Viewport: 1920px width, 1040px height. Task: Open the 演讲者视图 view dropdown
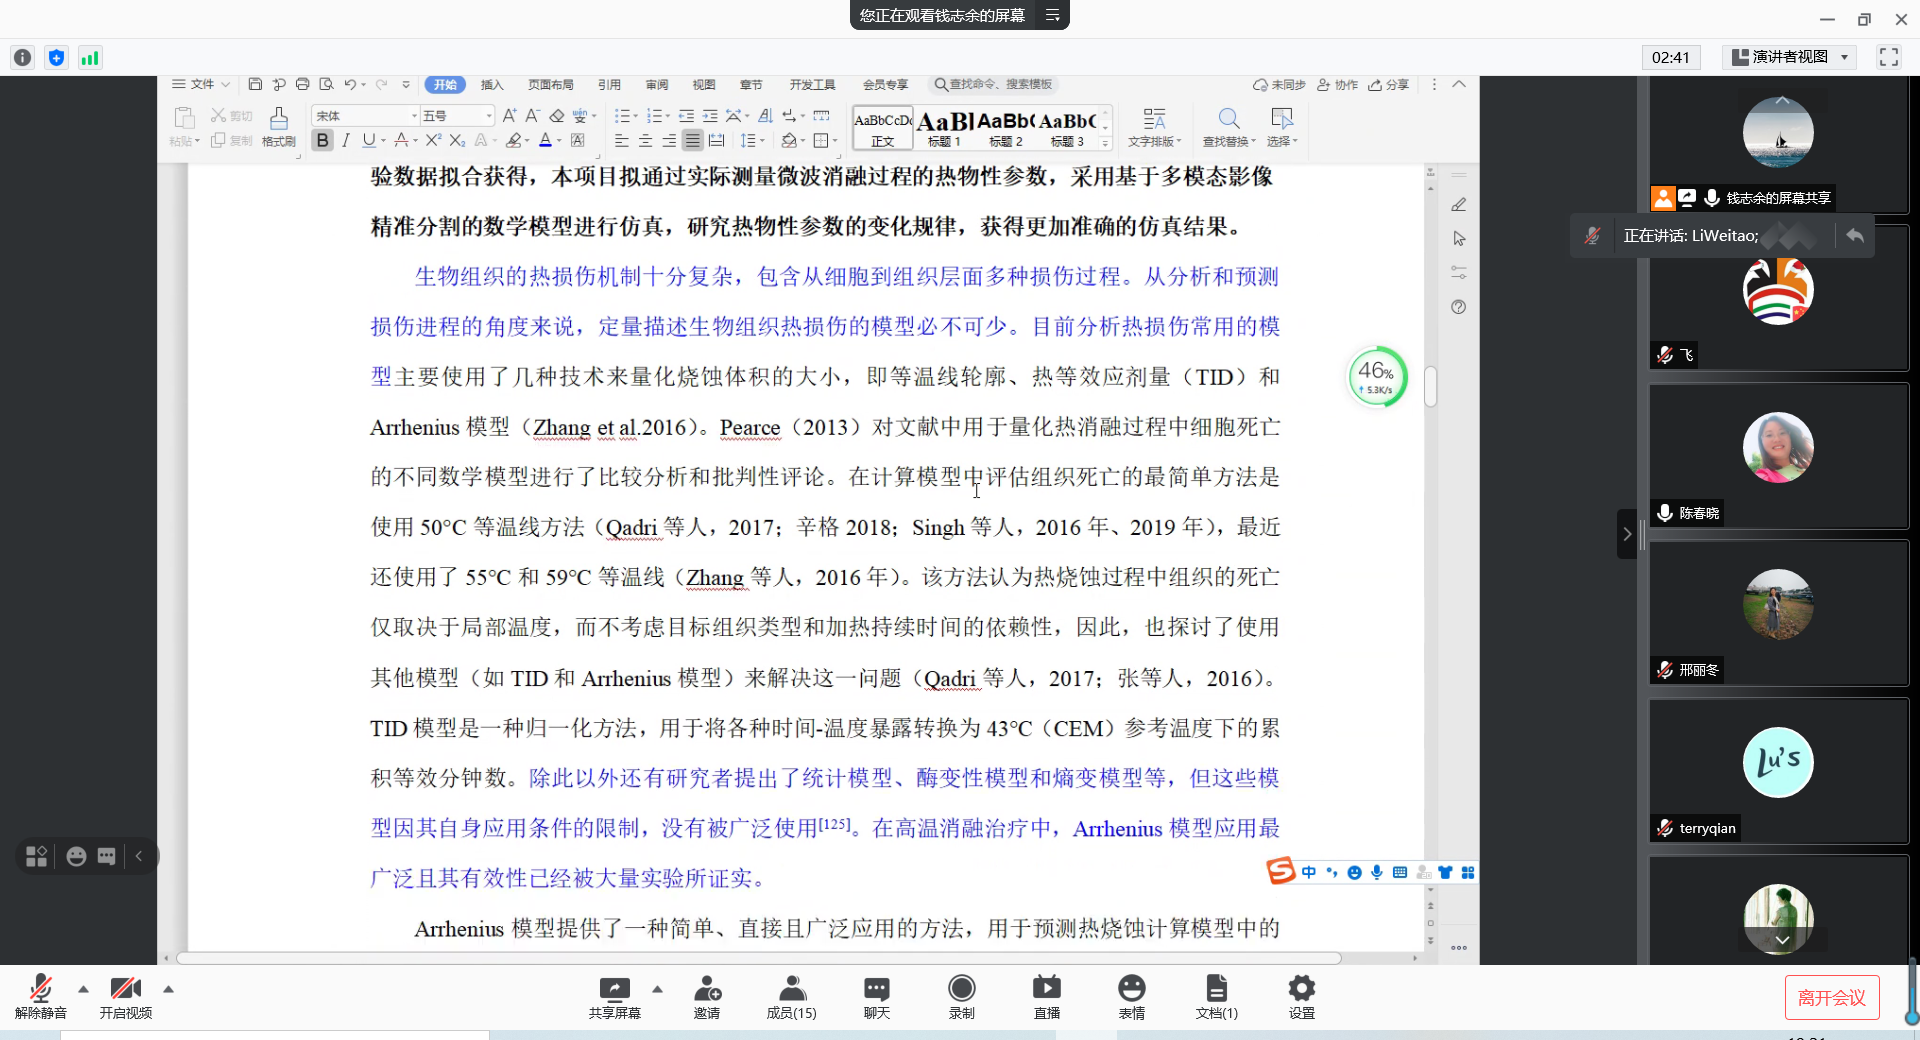(1790, 57)
